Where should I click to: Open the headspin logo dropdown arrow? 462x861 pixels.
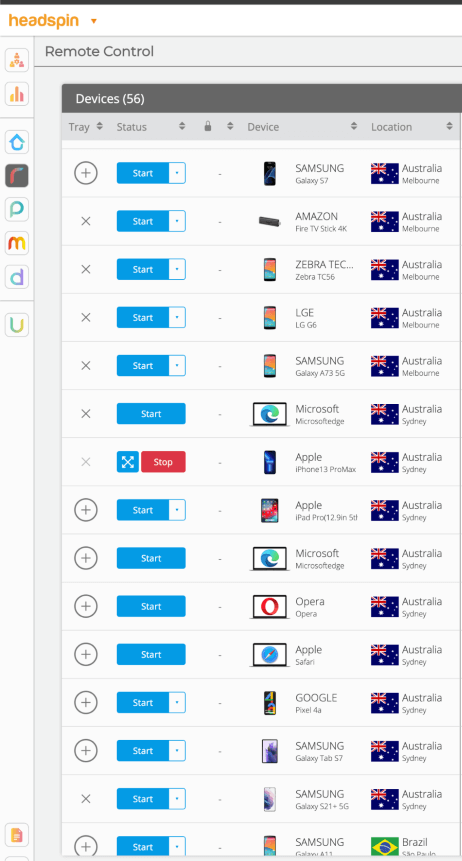click(x=93, y=21)
